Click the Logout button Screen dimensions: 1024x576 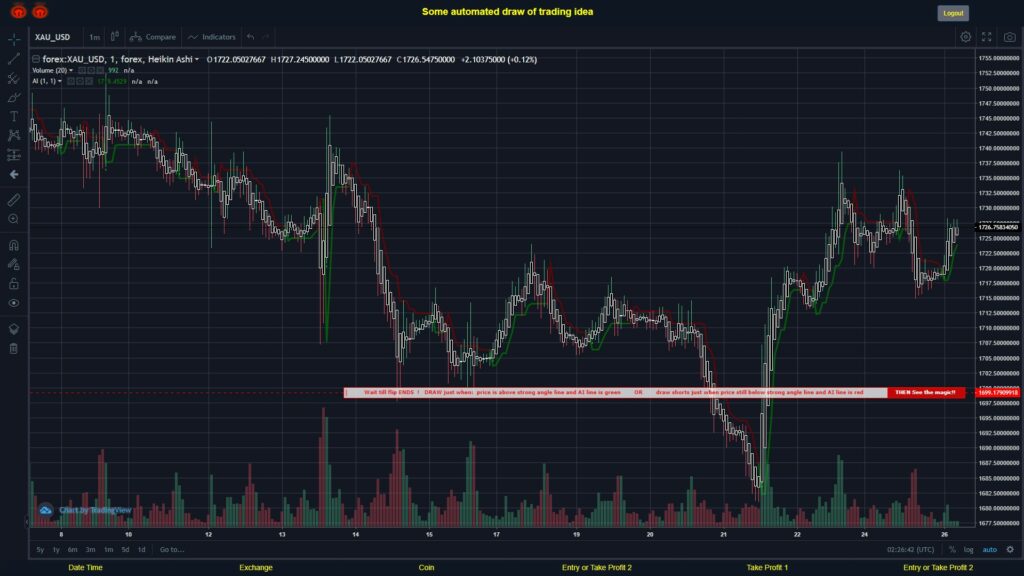coord(953,13)
